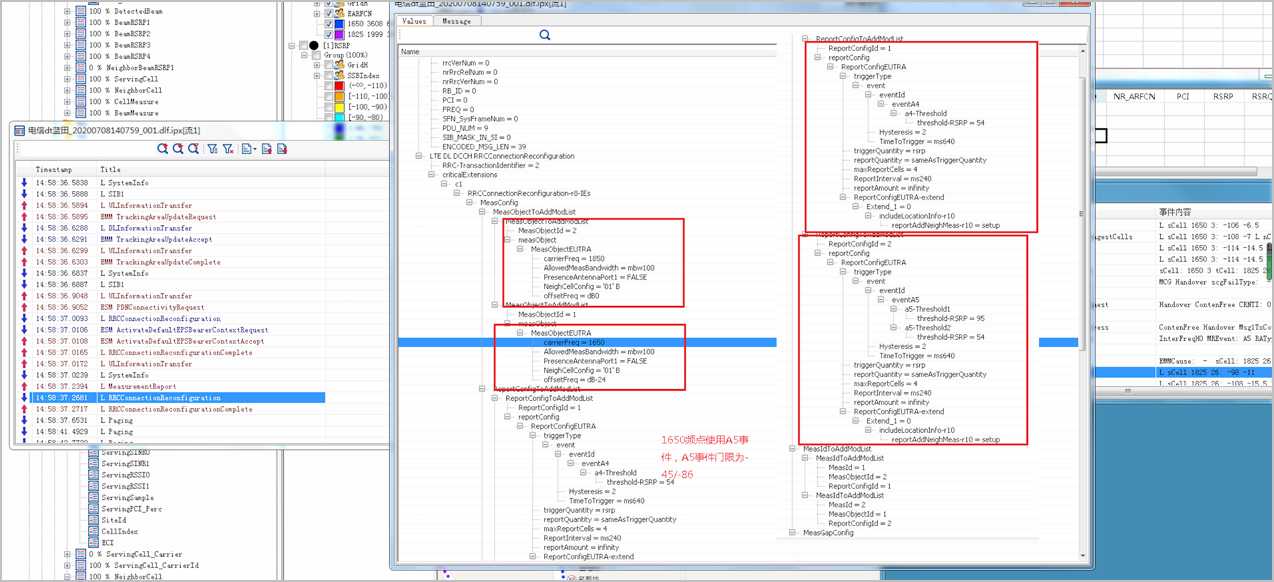The width and height of the screenshot is (1274, 582).
Task: Click the BeamRSRP1 item icon in tree
Action: 81,23
